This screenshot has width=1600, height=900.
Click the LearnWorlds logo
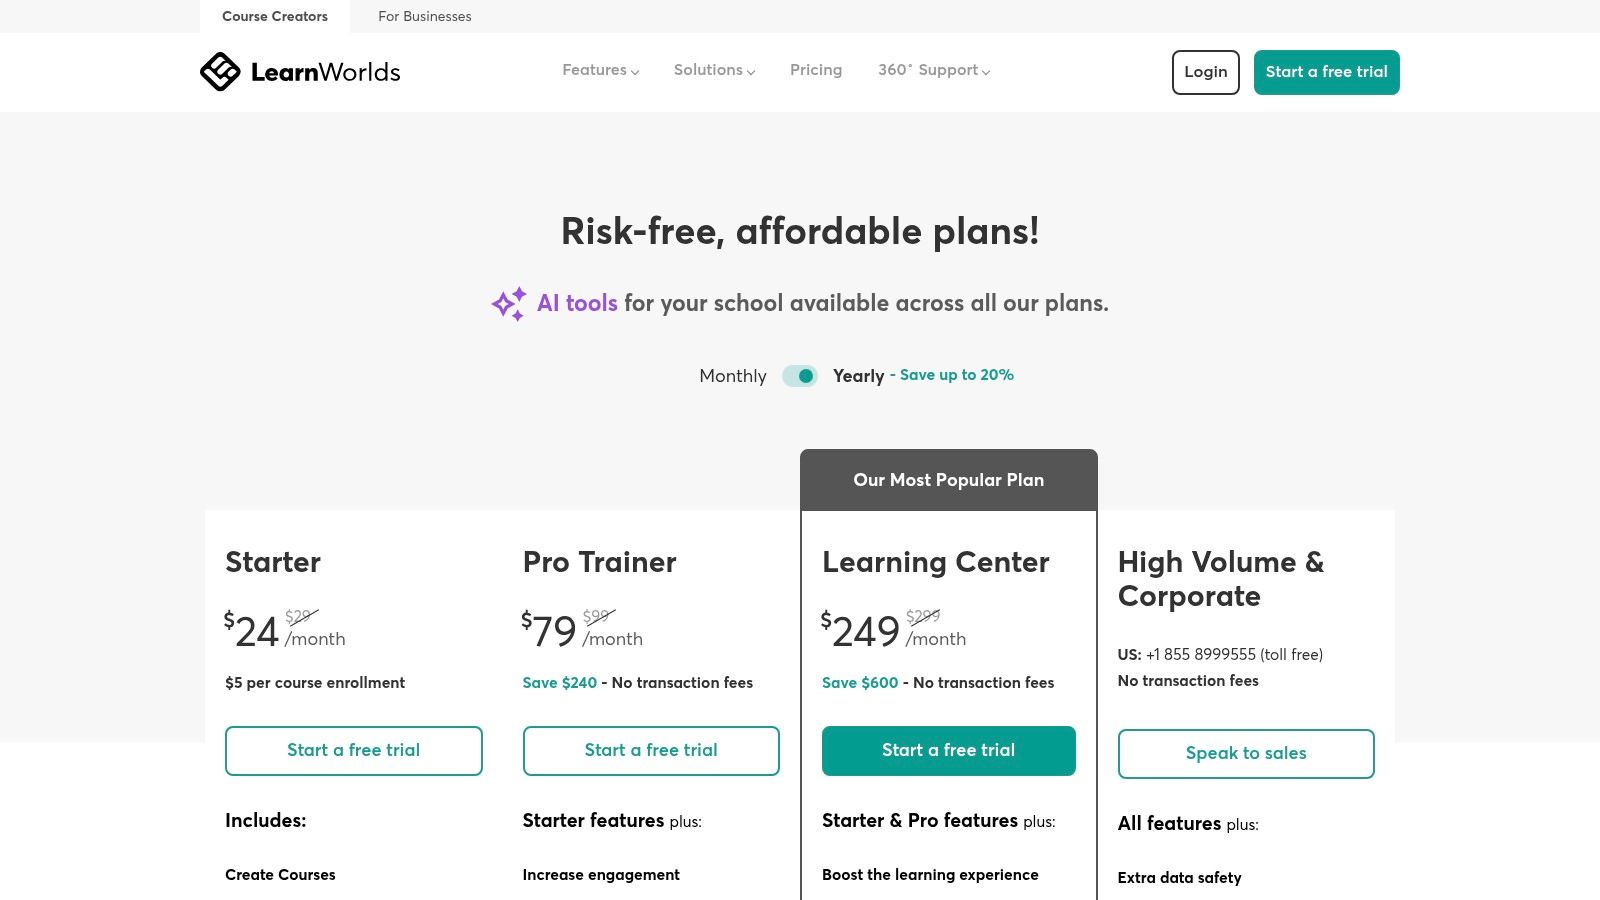click(x=300, y=71)
